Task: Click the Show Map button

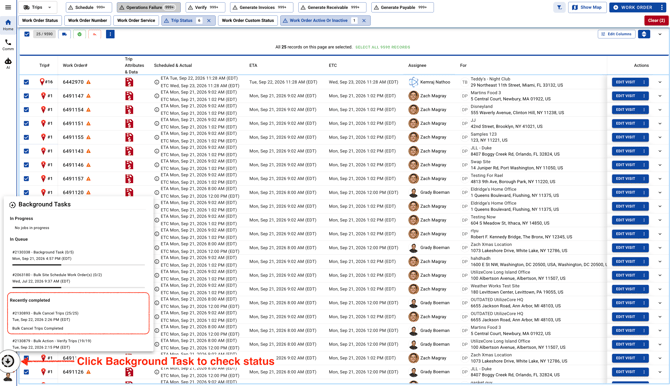Action: pyautogui.click(x=587, y=7)
